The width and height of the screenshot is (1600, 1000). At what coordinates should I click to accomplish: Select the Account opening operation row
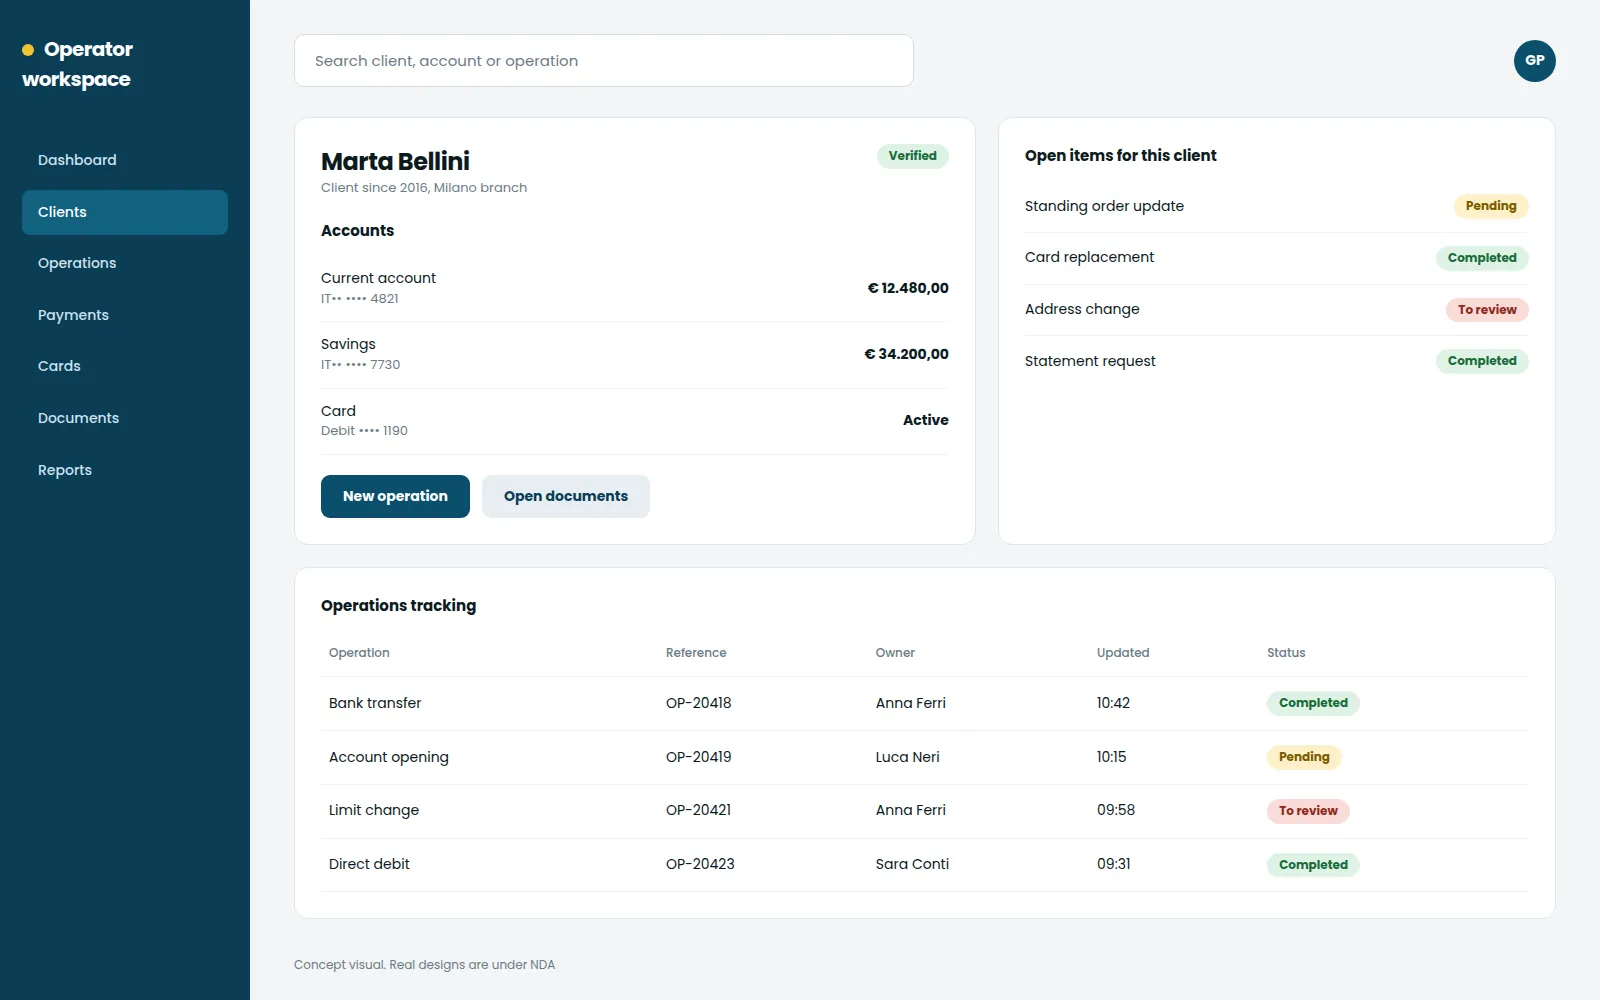925,758
